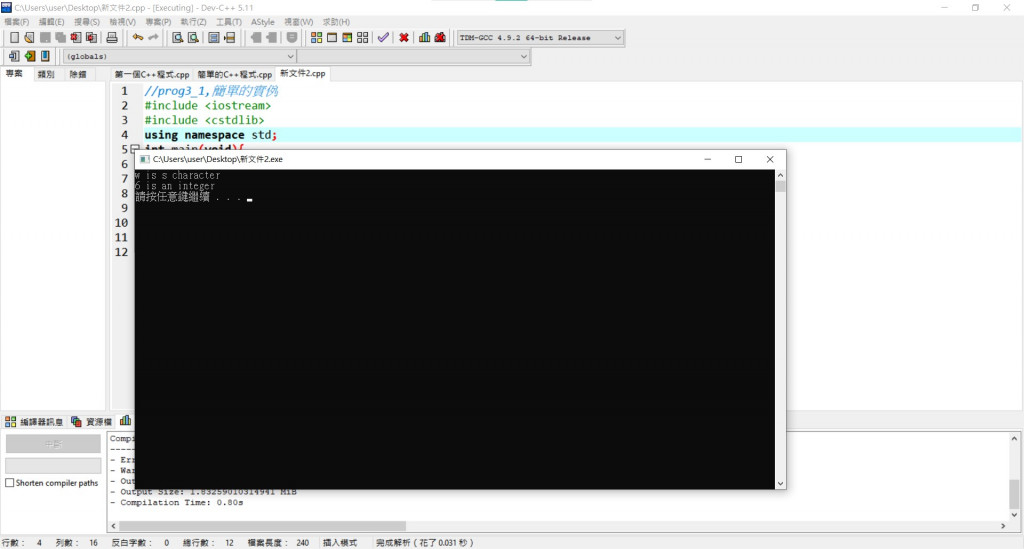Open the (globals) scope dropdown

(x=180, y=56)
